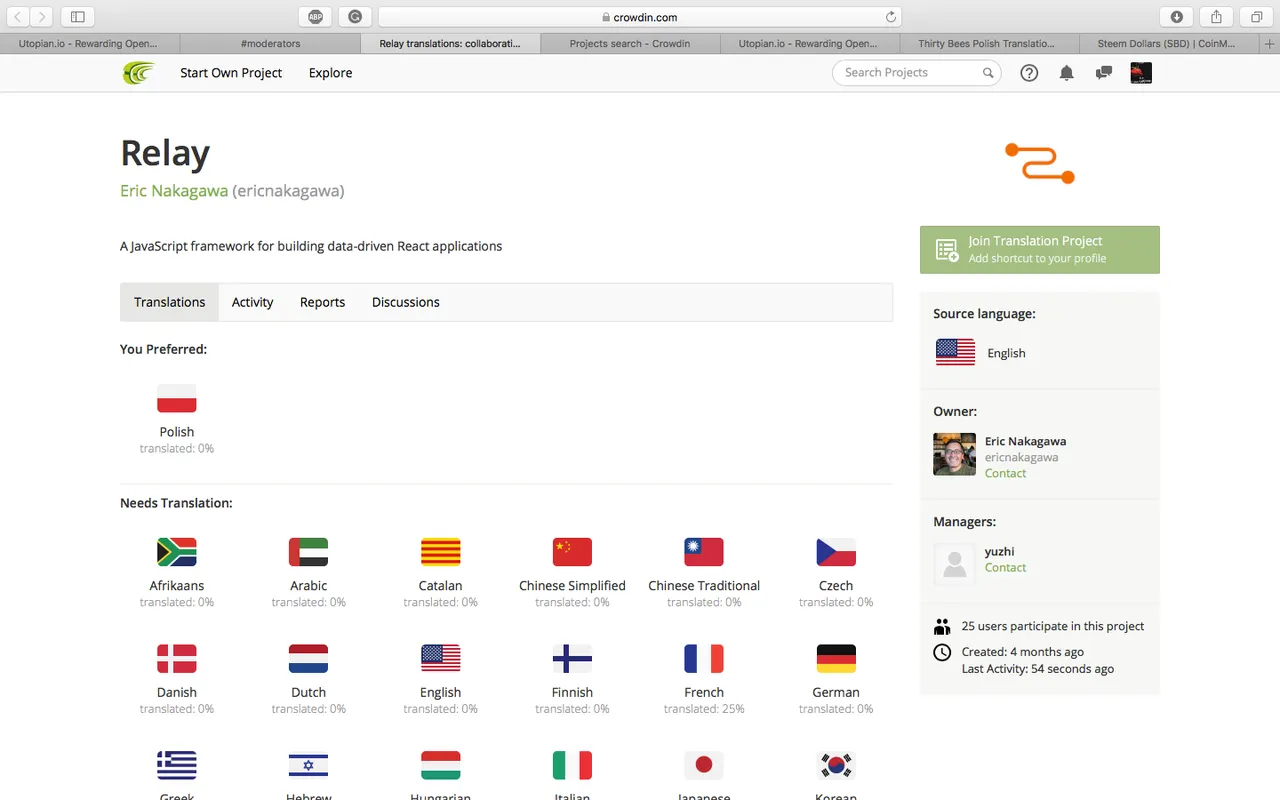
Task: Open owner Eric Nakagawa's profile photo
Action: coord(954,454)
